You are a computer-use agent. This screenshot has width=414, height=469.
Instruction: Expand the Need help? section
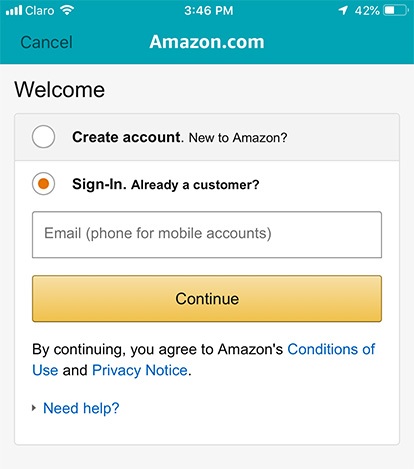81,408
